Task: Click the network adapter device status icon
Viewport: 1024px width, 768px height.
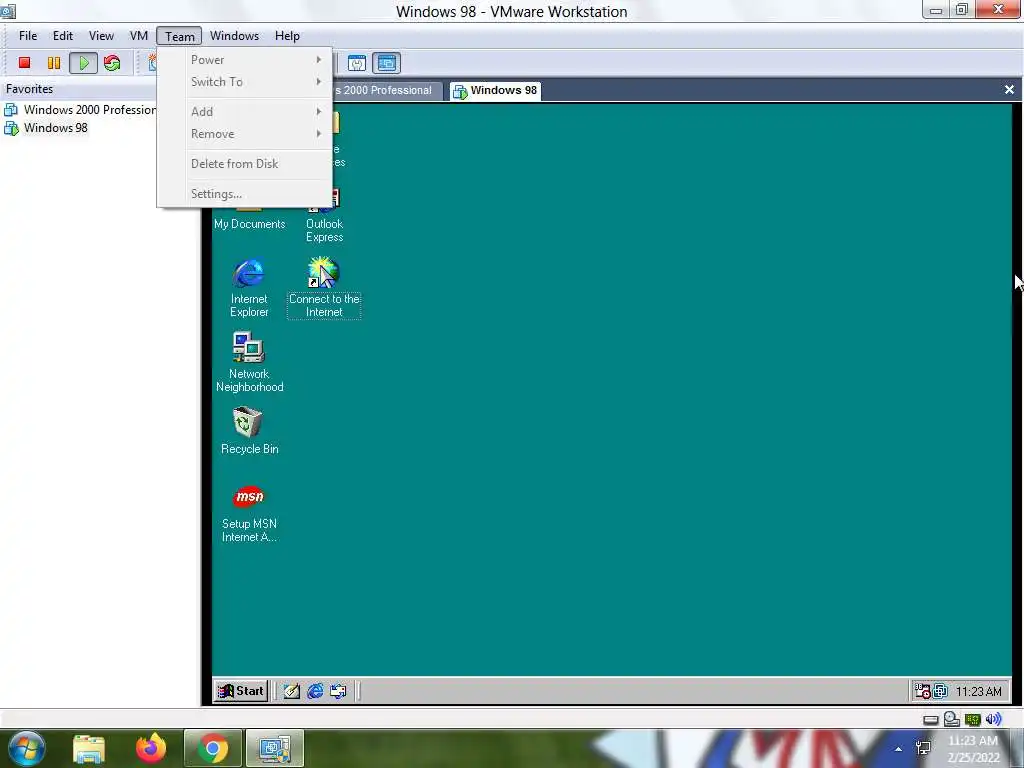Action: pyautogui.click(x=972, y=720)
